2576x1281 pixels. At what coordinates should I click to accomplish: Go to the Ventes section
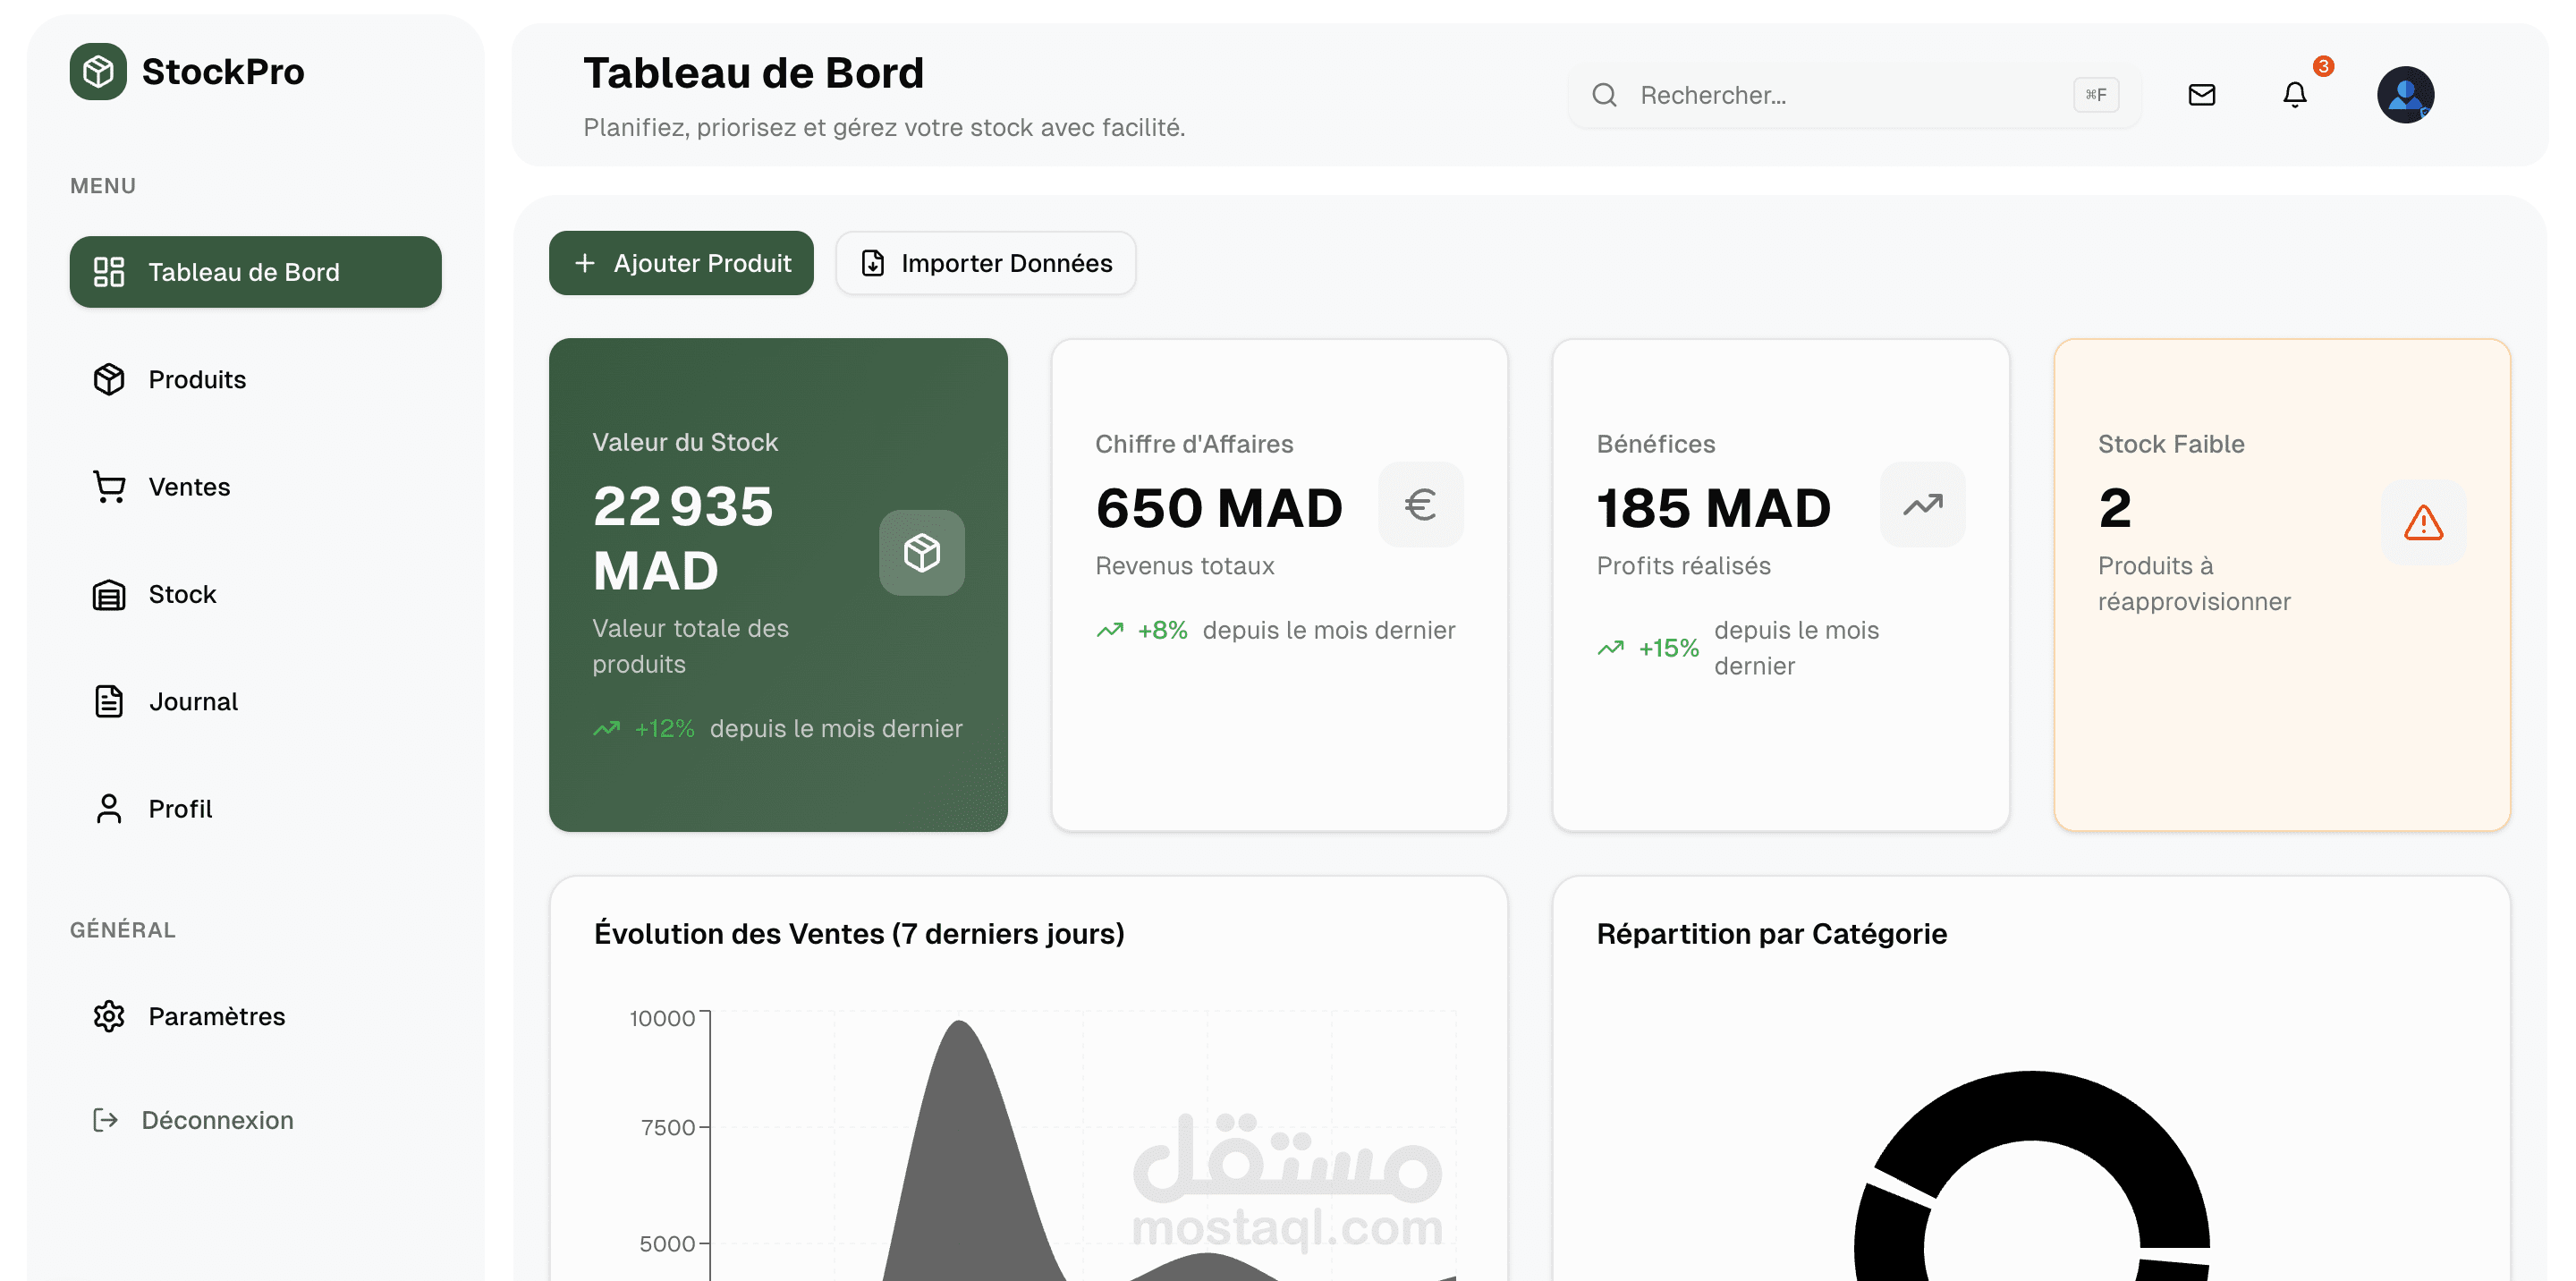pyautogui.click(x=255, y=487)
